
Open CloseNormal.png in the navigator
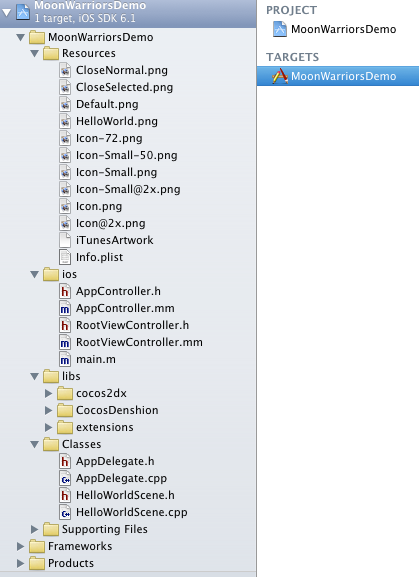tap(122, 70)
